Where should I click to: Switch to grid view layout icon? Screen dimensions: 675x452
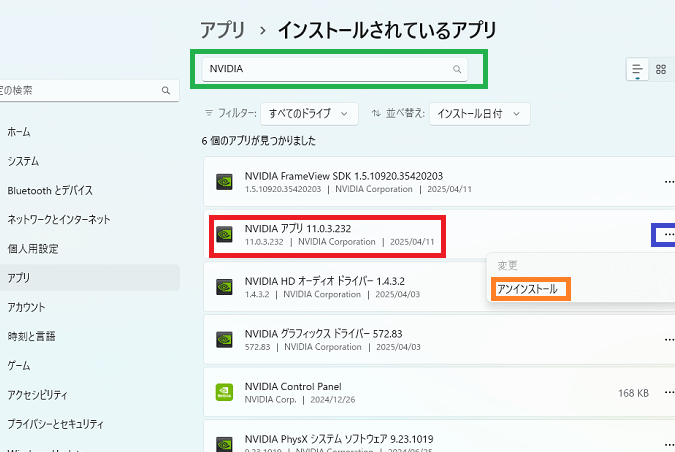(x=661, y=70)
